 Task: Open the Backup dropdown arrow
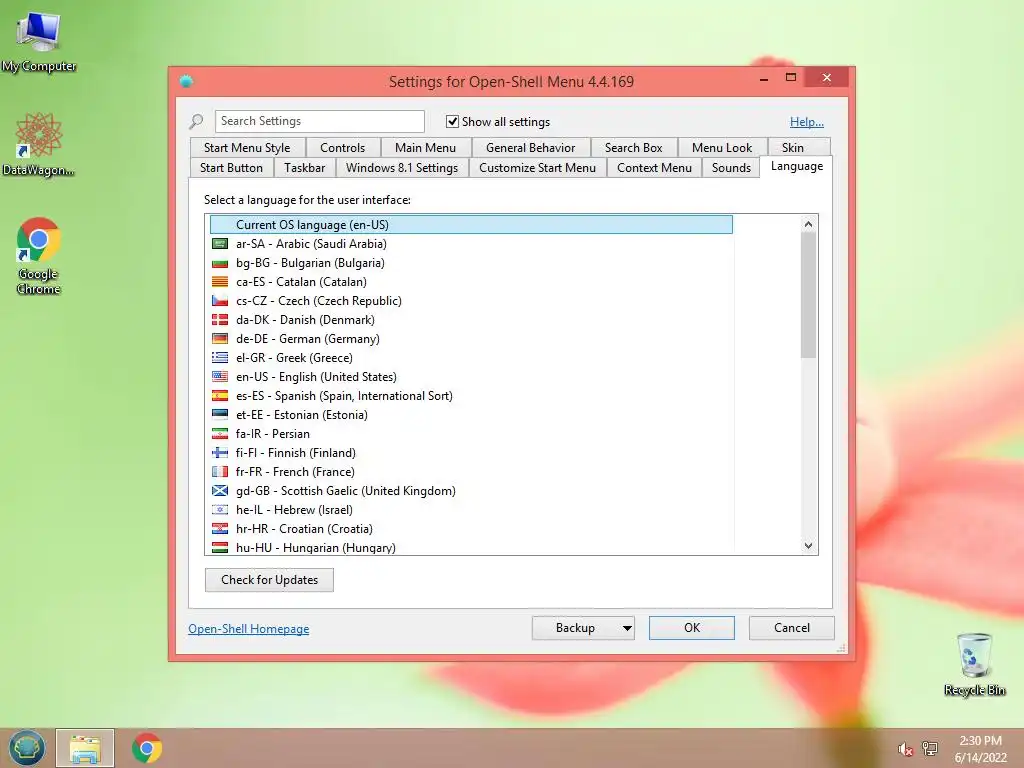coord(627,628)
